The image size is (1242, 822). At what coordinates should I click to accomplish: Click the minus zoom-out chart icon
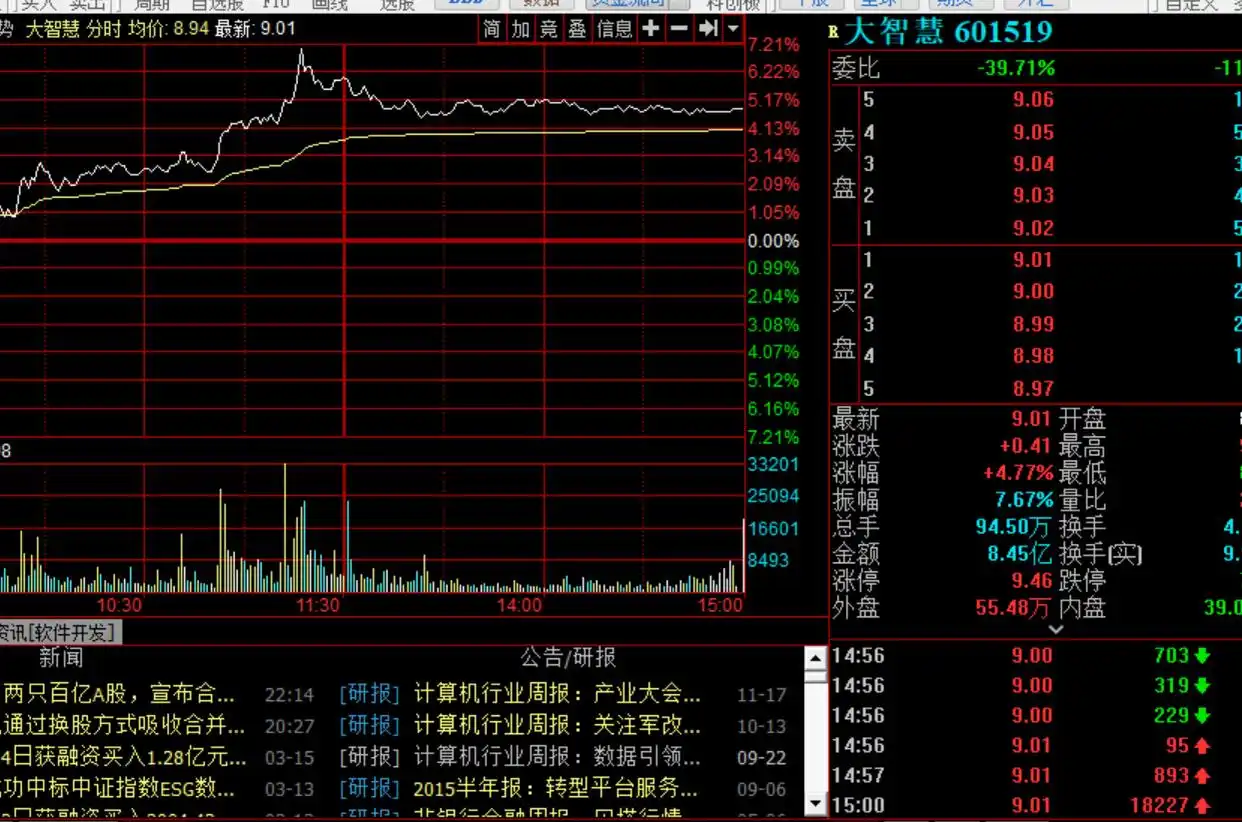[x=679, y=29]
